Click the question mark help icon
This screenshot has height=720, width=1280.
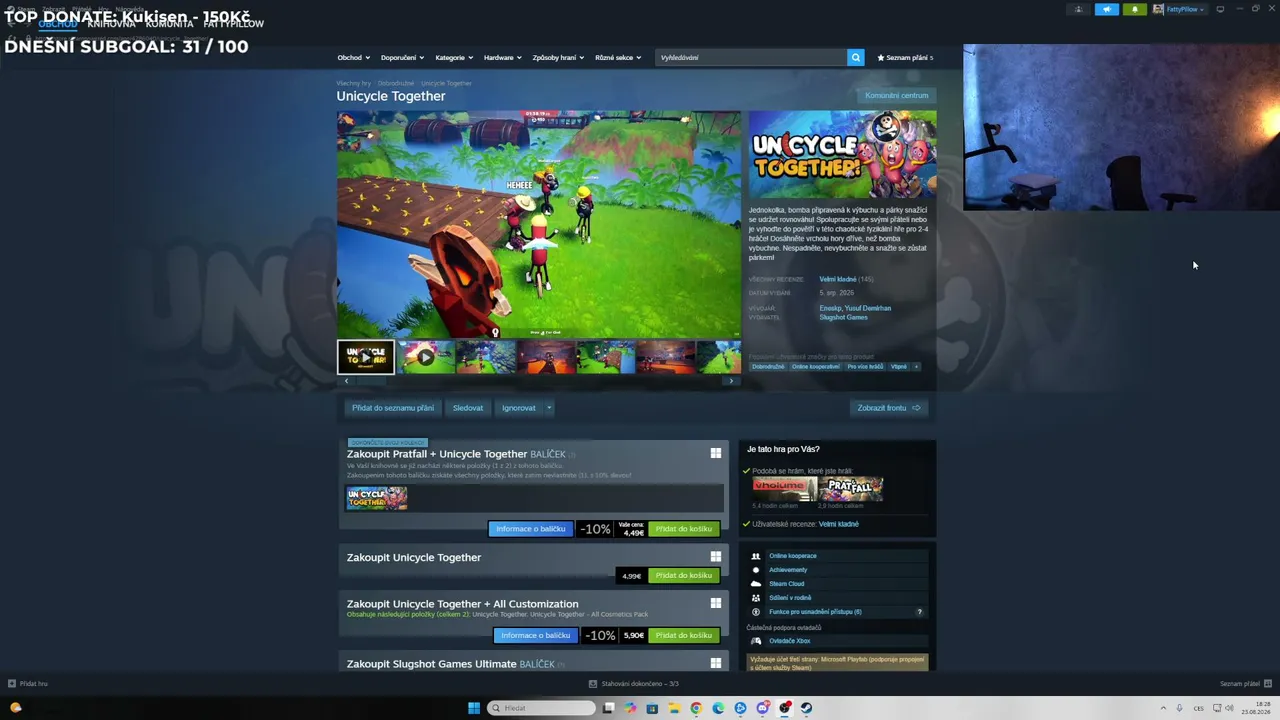pyautogui.click(x=919, y=612)
